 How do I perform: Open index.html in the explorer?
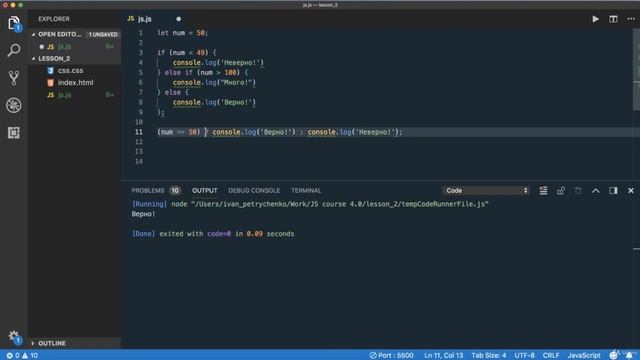pos(74,82)
